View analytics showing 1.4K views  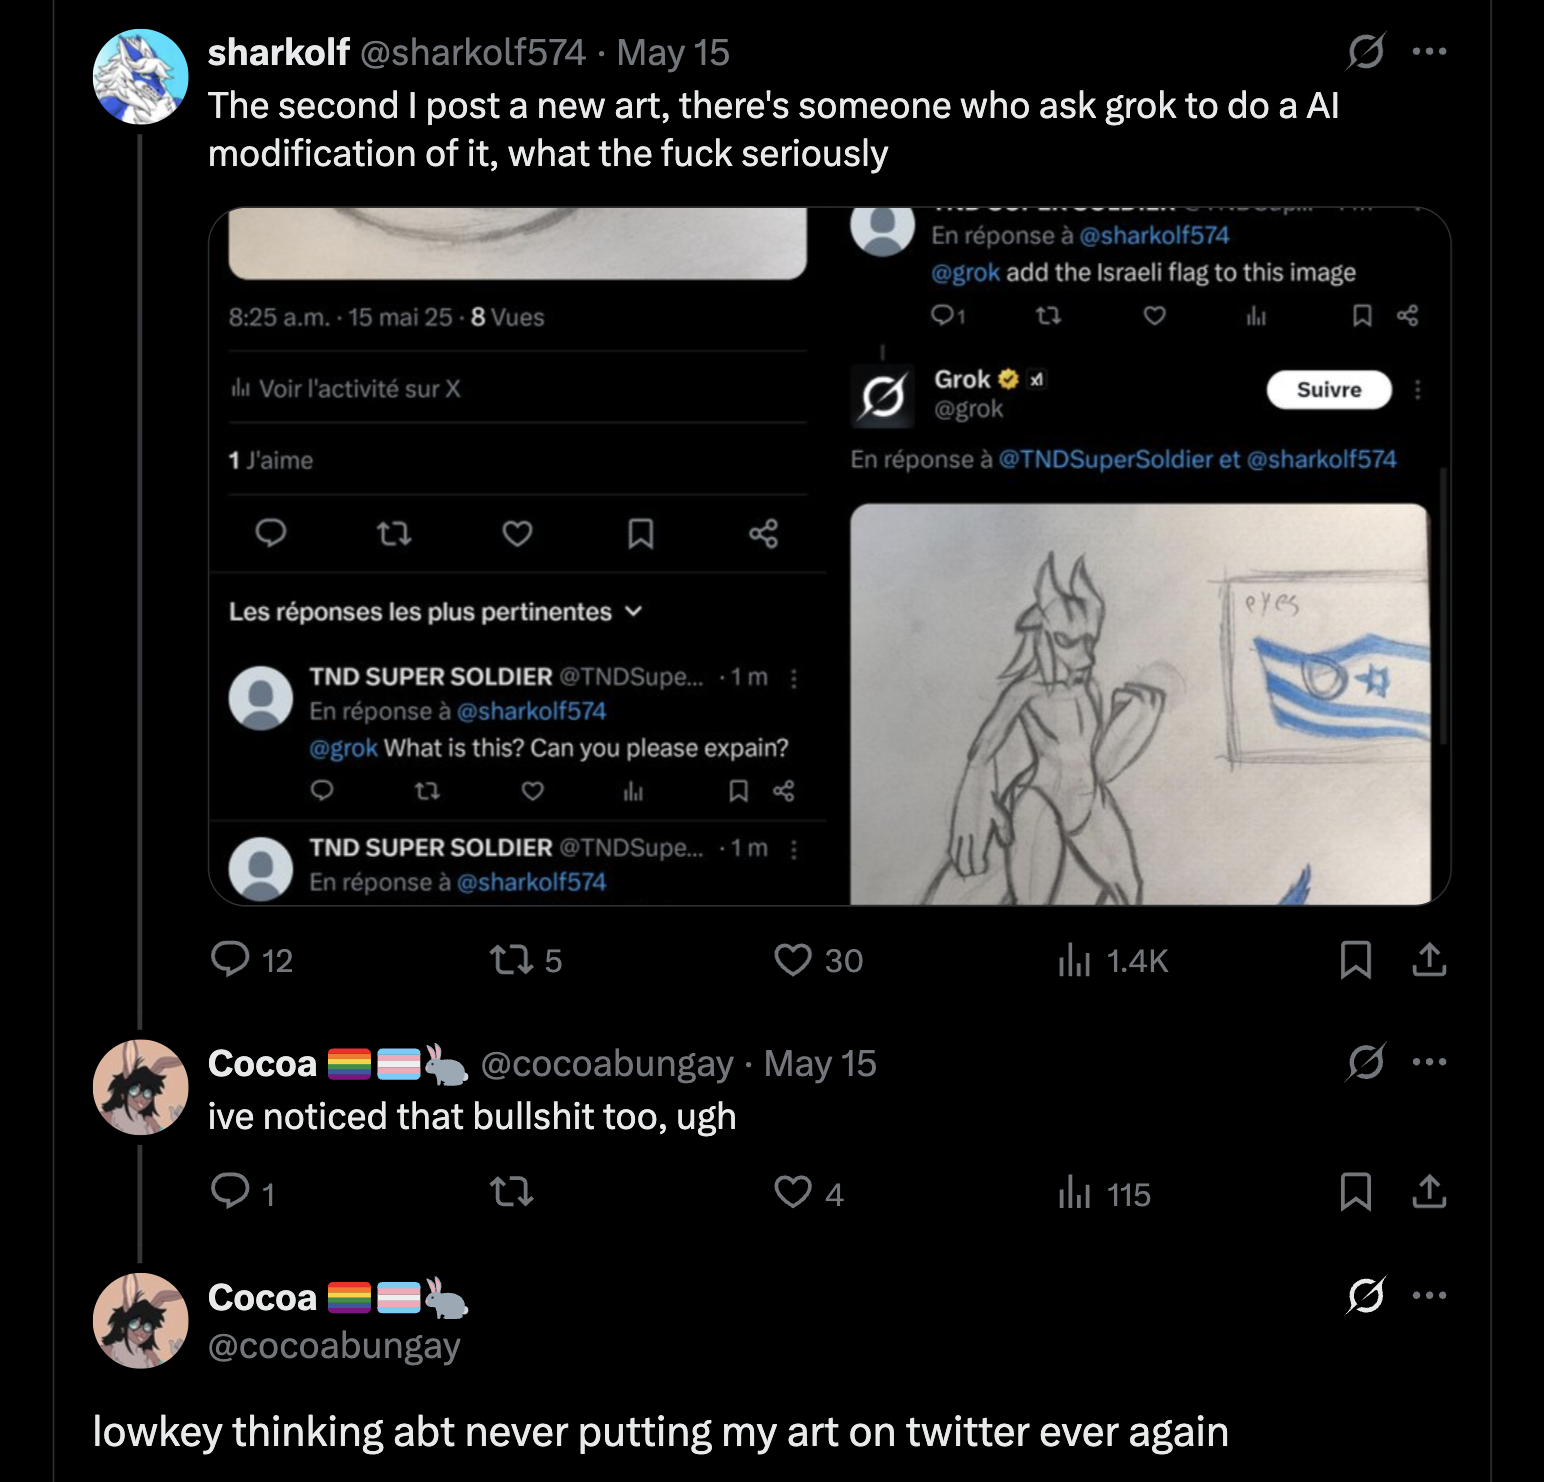click(x=1074, y=960)
